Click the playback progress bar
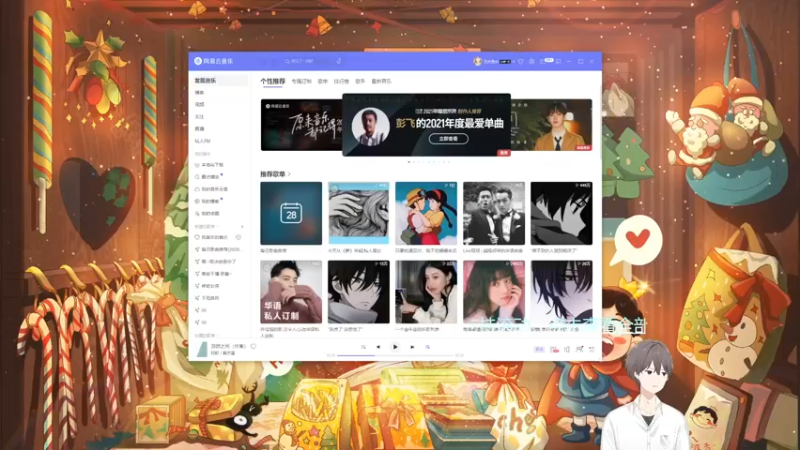 [x=395, y=356]
